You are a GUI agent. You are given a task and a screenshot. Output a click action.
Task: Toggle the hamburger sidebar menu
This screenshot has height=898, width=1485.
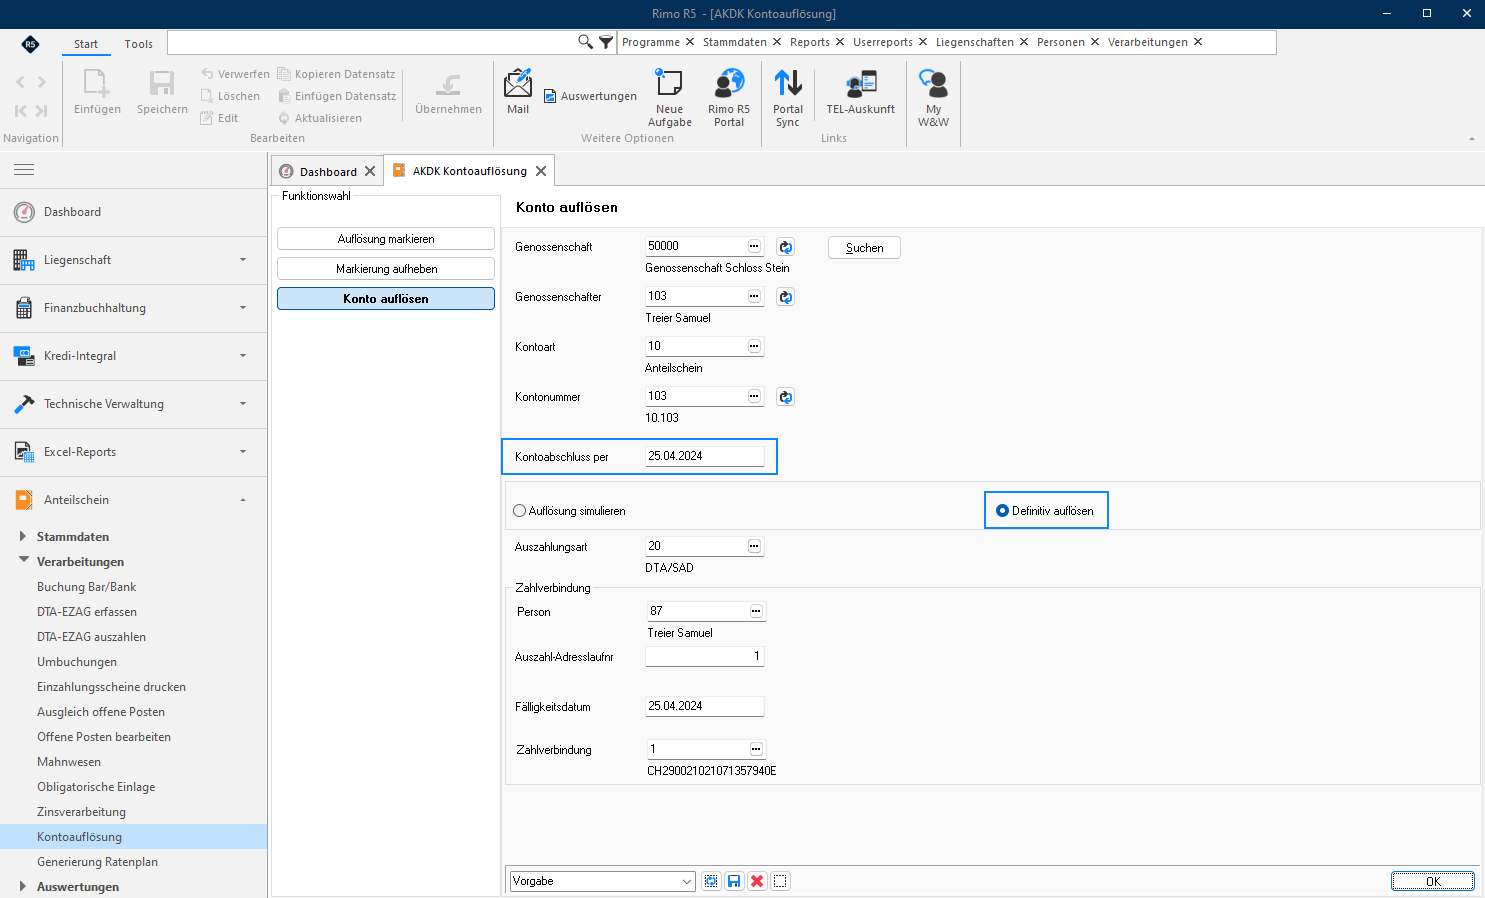pyautogui.click(x=24, y=170)
